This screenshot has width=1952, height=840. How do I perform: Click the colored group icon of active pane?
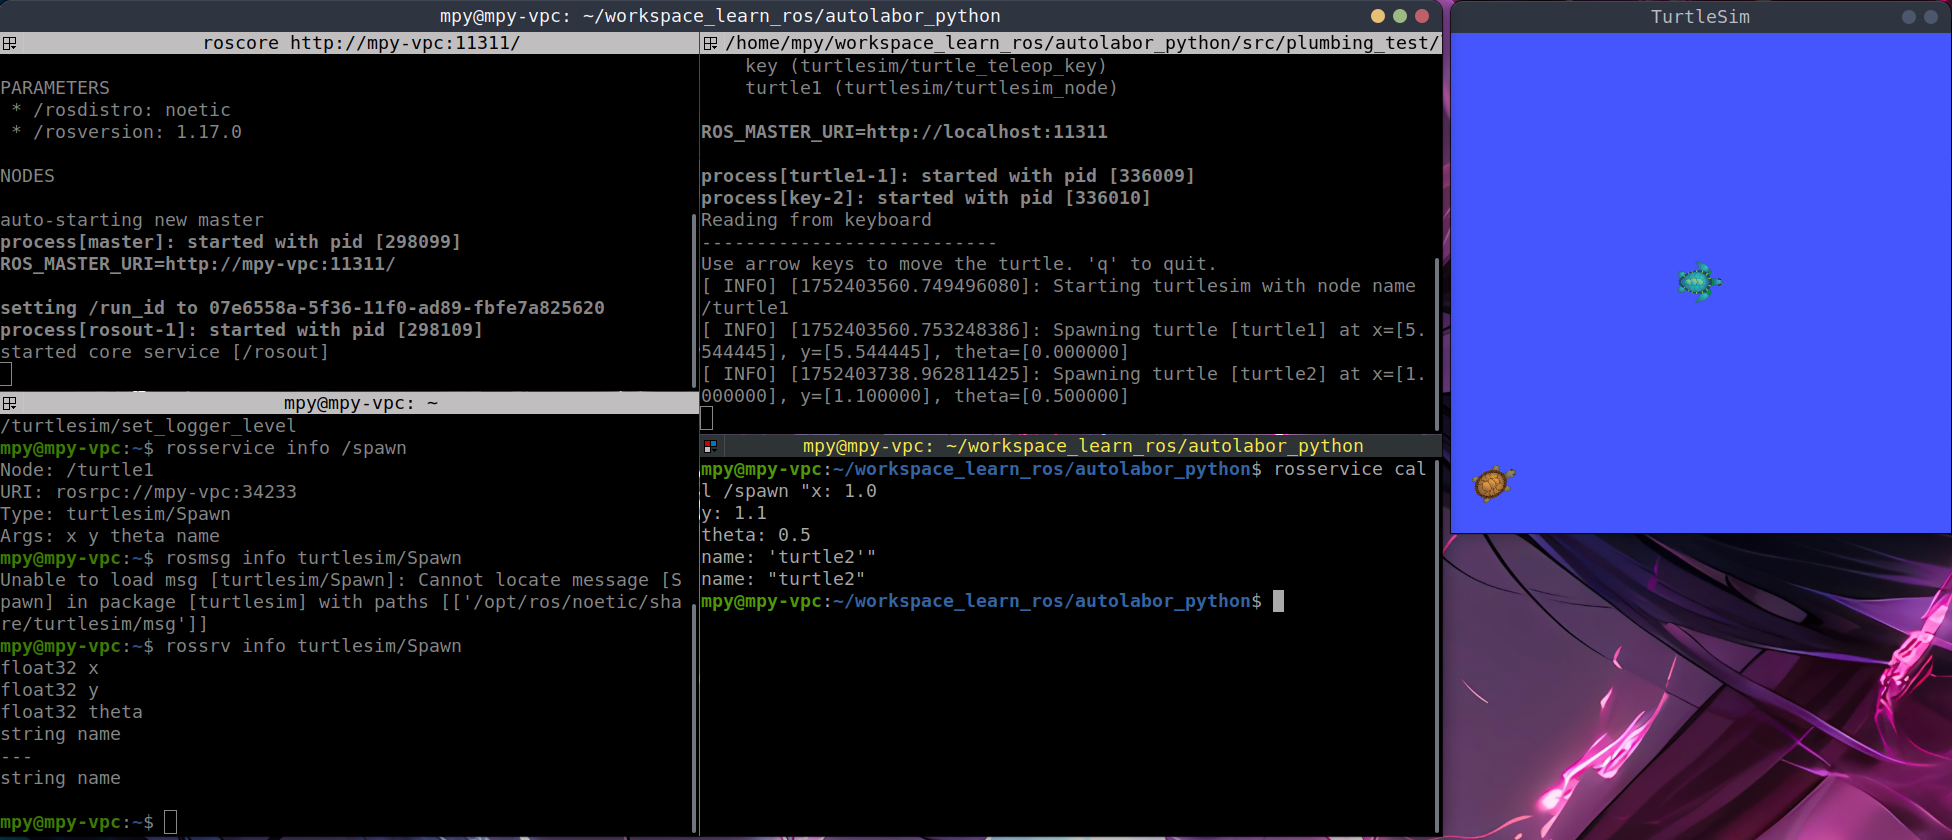click(x=710, y=446)
